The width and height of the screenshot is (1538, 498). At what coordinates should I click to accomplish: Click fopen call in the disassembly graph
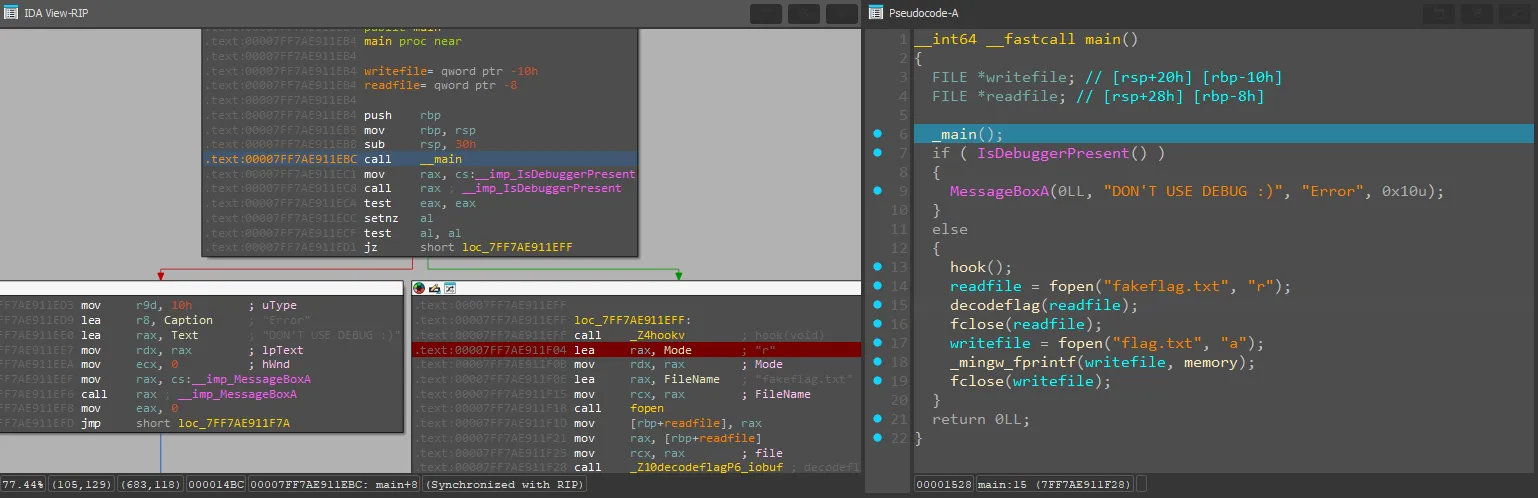647,408
